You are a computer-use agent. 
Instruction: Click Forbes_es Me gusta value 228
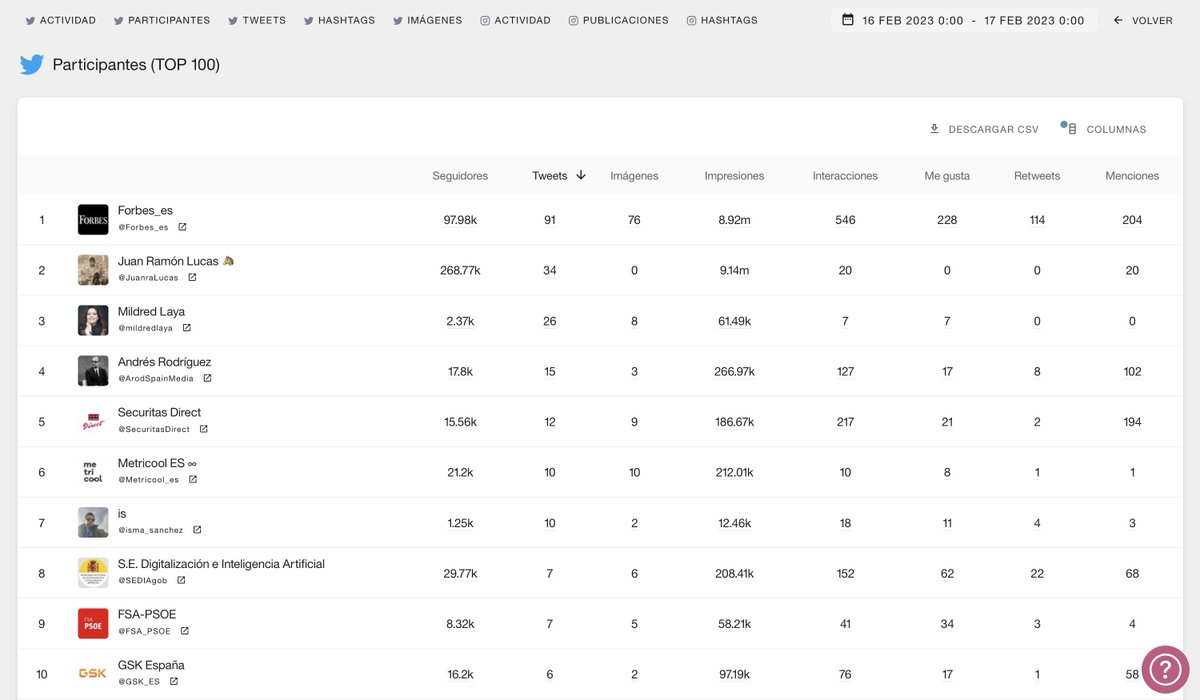click(x=947, y=220)
